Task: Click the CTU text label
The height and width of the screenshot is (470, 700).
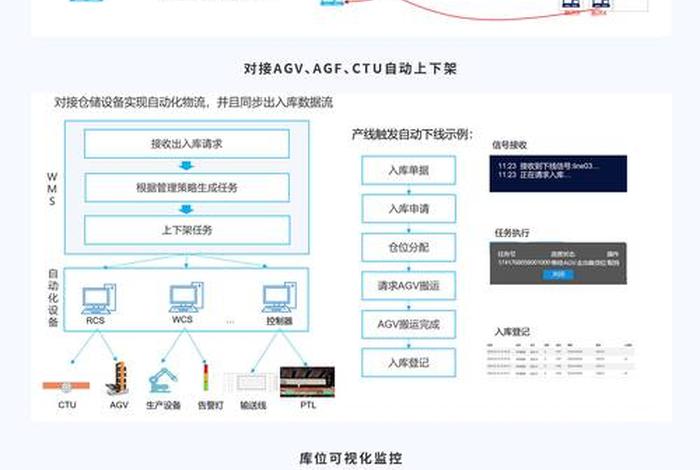Action: (x=67, y=405)
